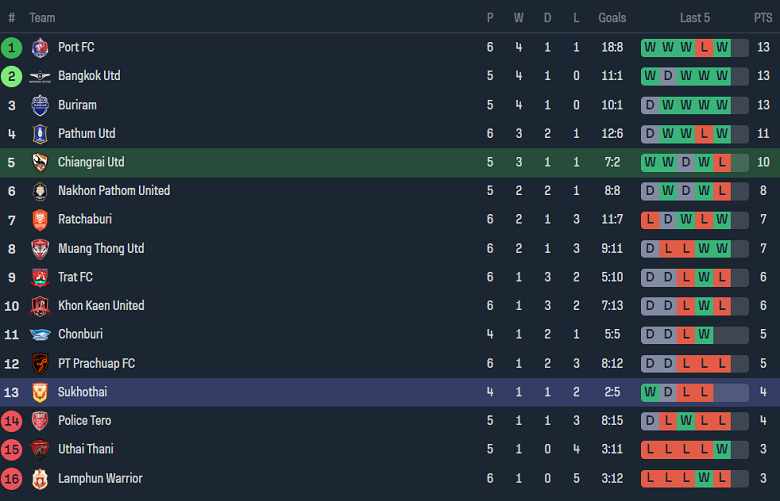780x501 pixels.
Task: Click the Ratchaburi orange club logo
Action: (x=40, y=220)
